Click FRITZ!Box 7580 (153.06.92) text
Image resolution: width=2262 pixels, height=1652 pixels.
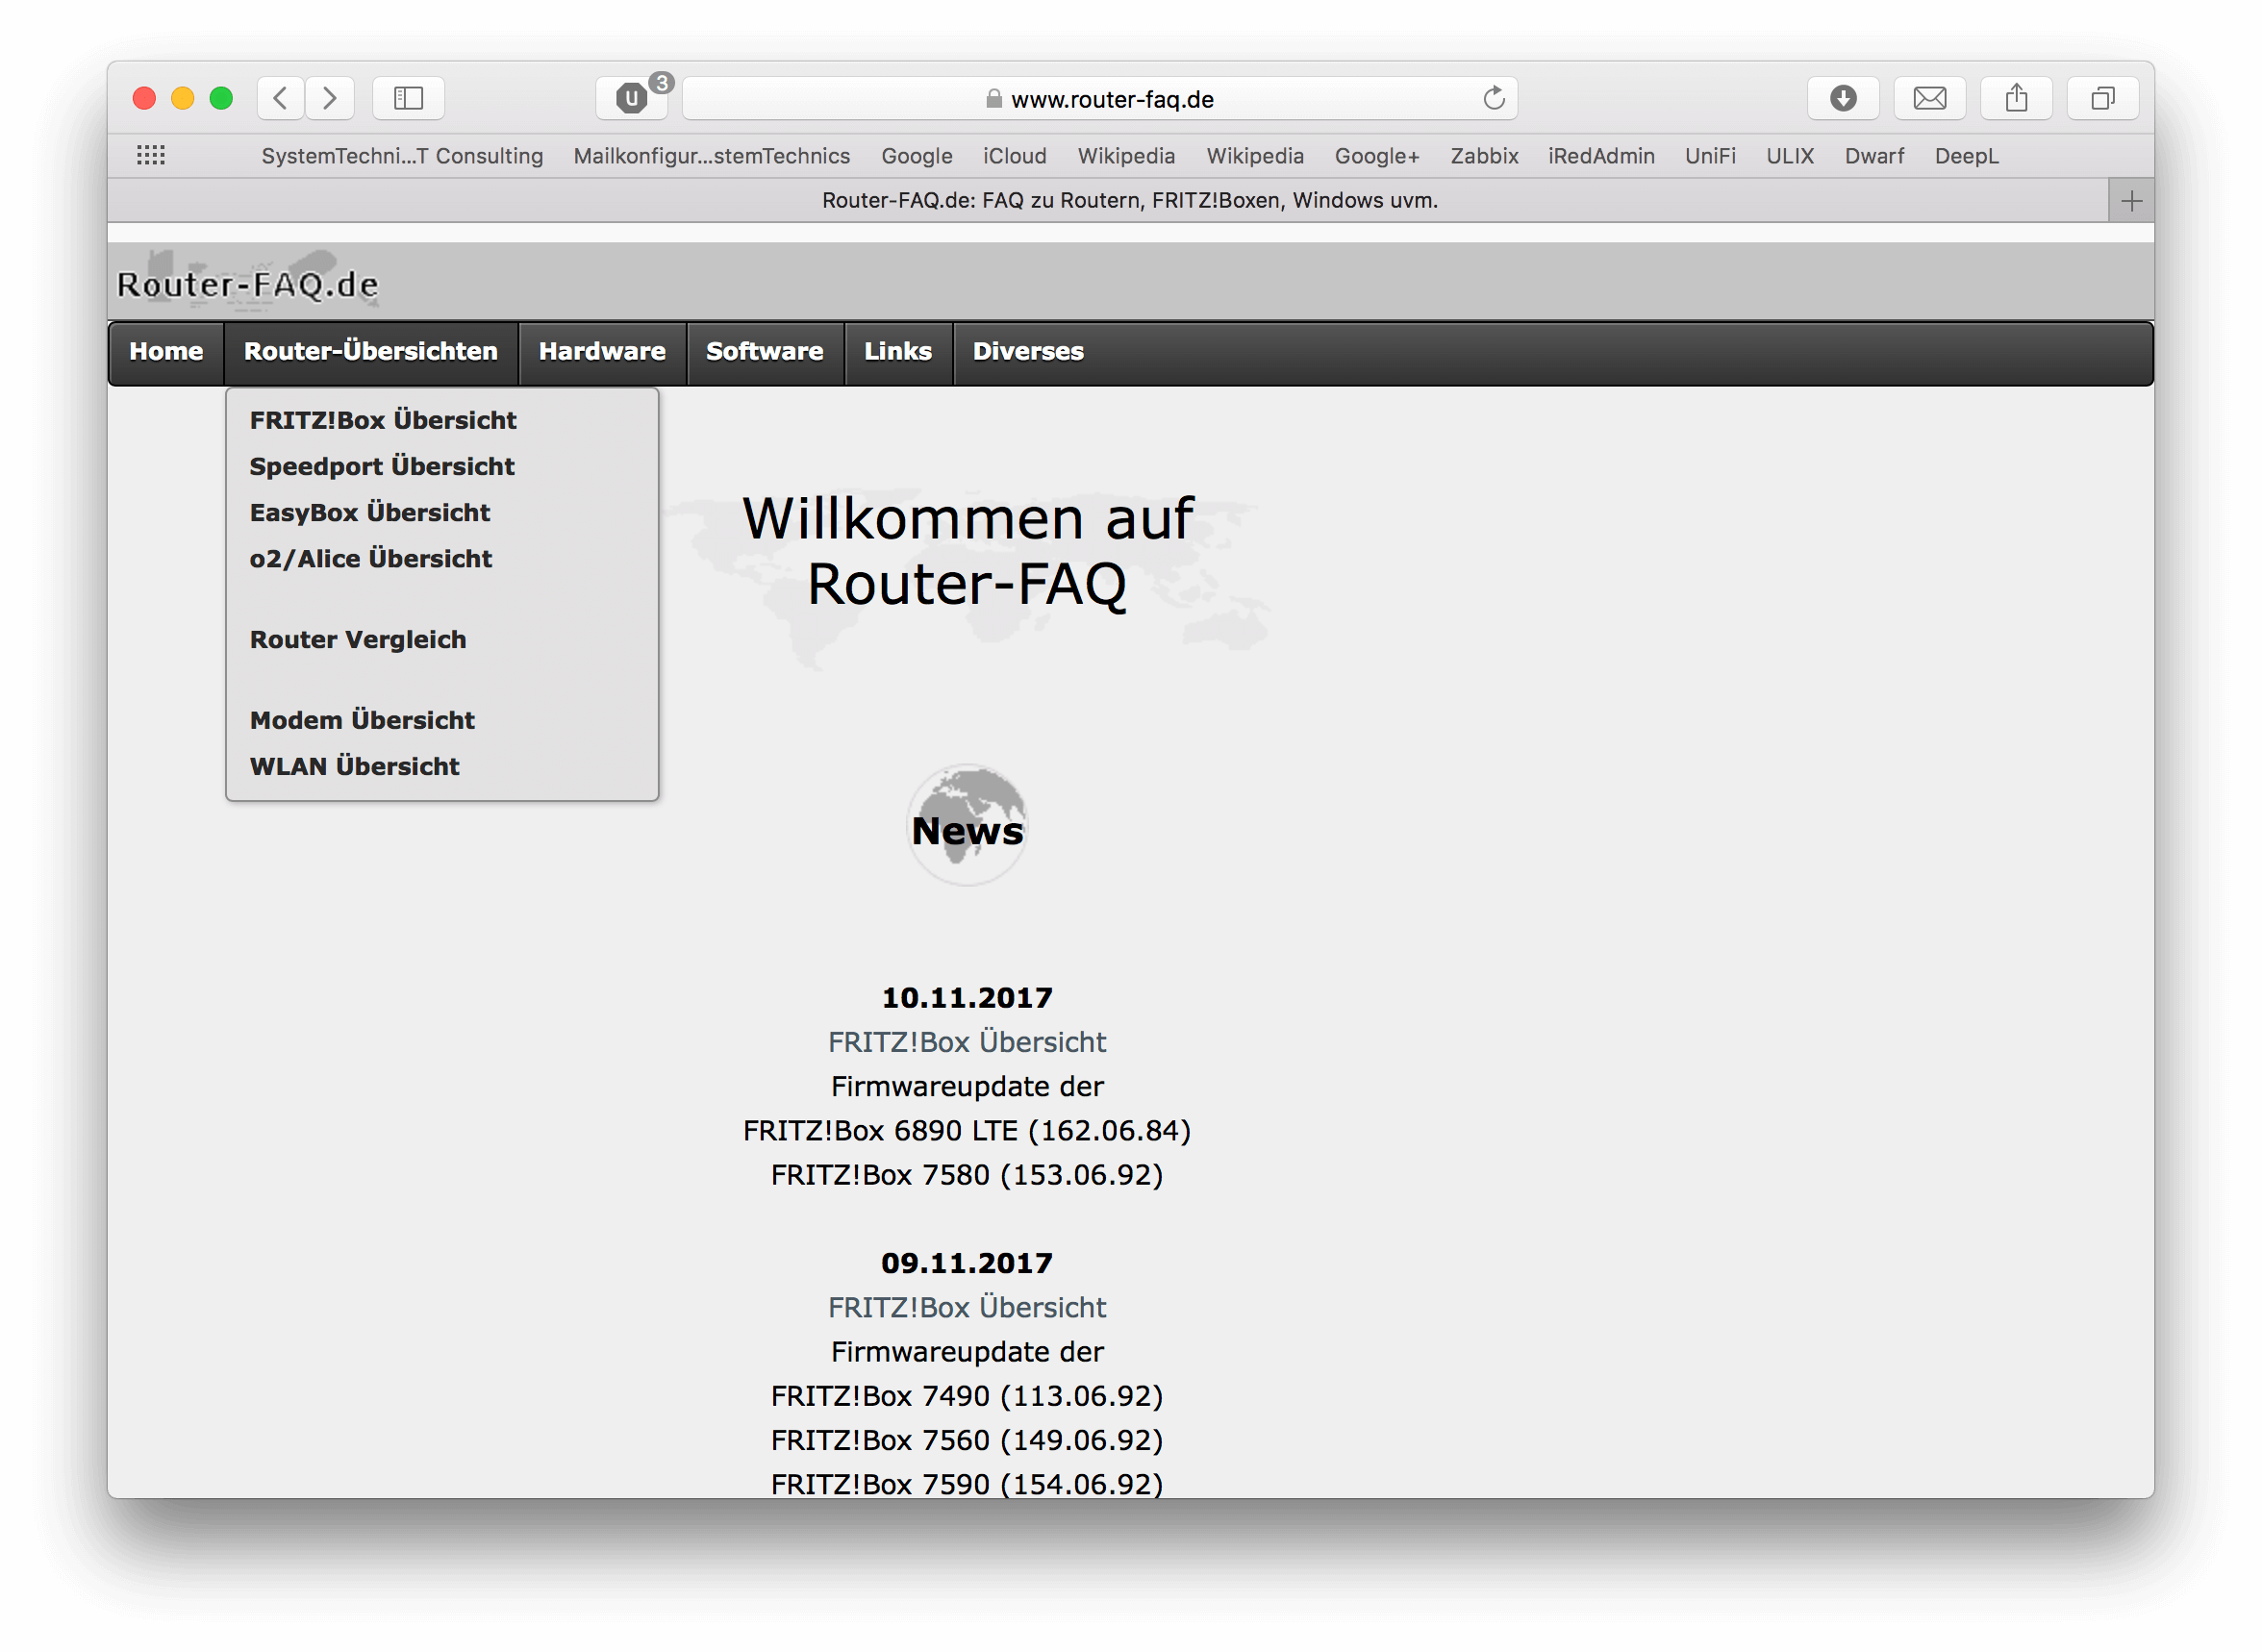967,1174
